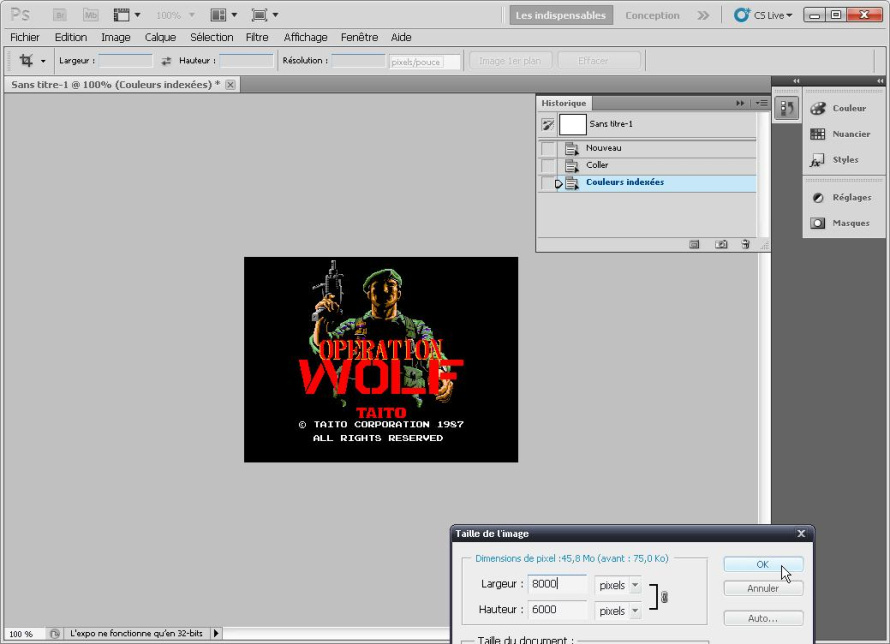Click the dialog Largeur field showing 8000

pyautogui.click(x=557, y=584)
